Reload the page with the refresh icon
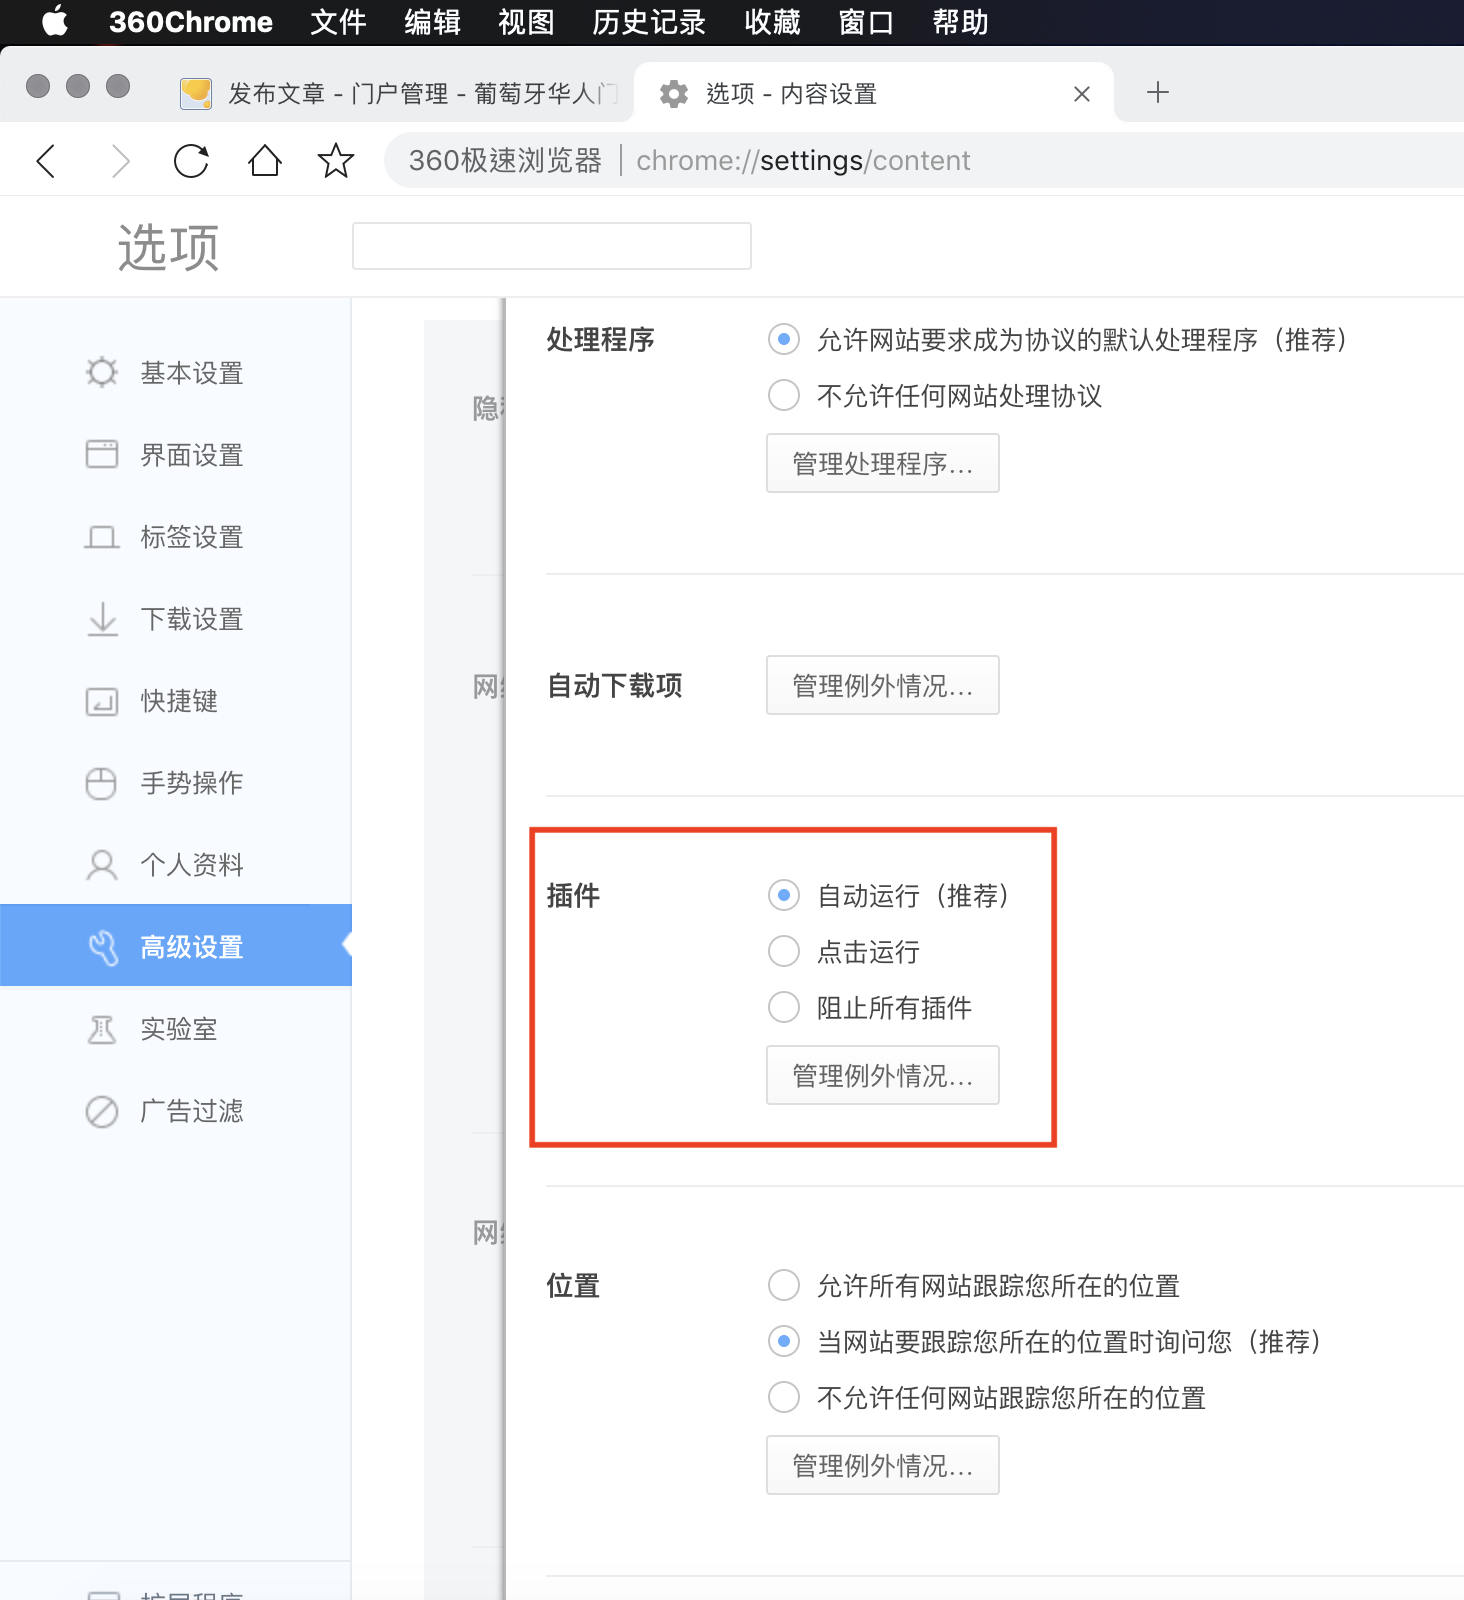This screenshot has width=1464, height=1600. point(191,160)
